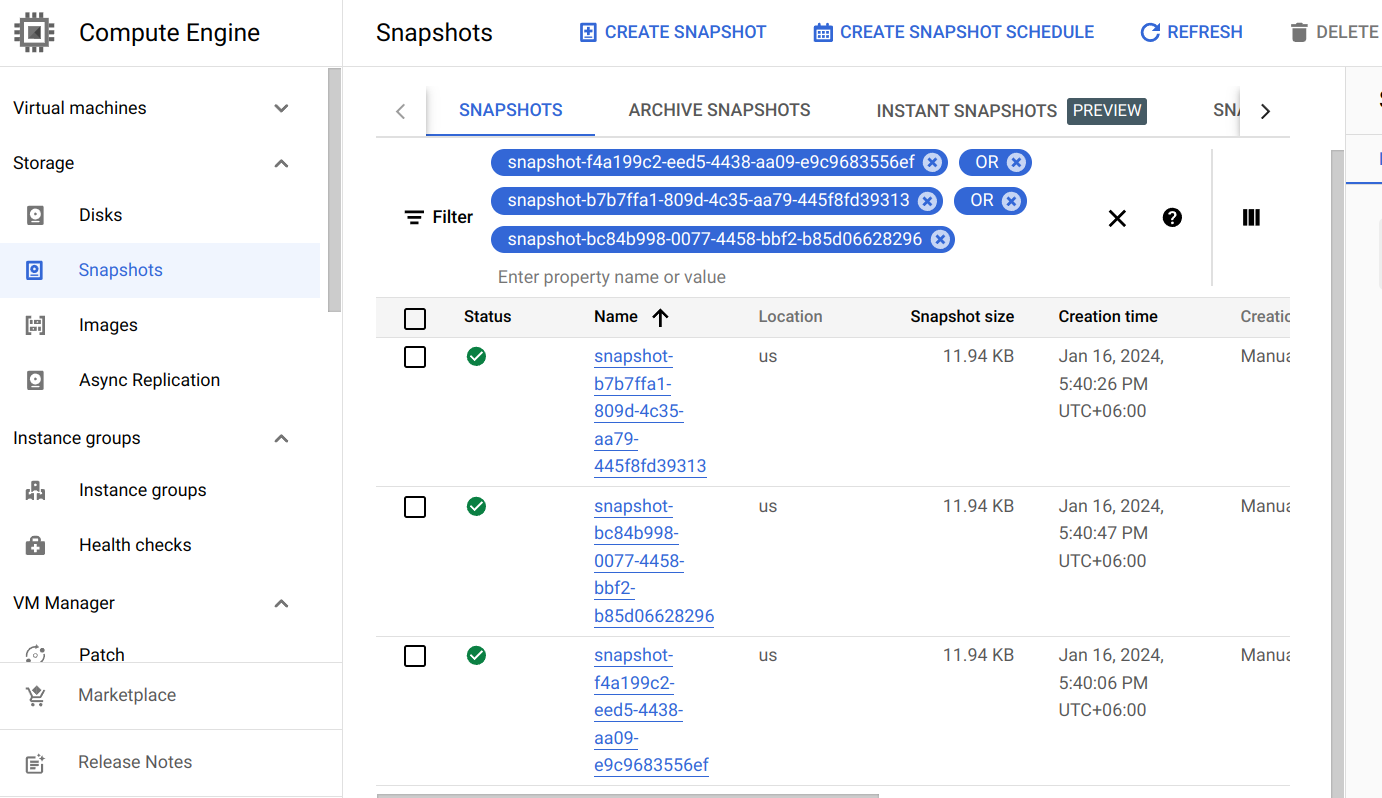Toggle the select-all snapshots checkbox
1382x798 pixels.
415,318
